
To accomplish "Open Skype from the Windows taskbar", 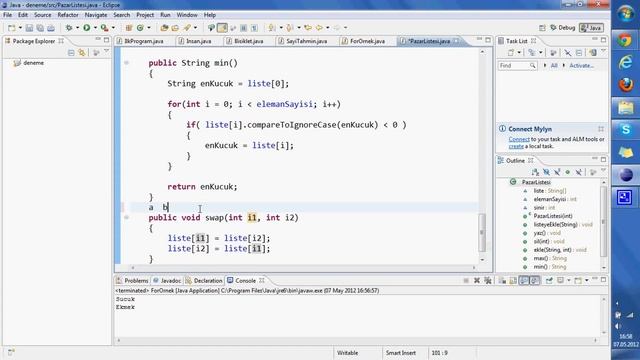I will tap(625, 130).
